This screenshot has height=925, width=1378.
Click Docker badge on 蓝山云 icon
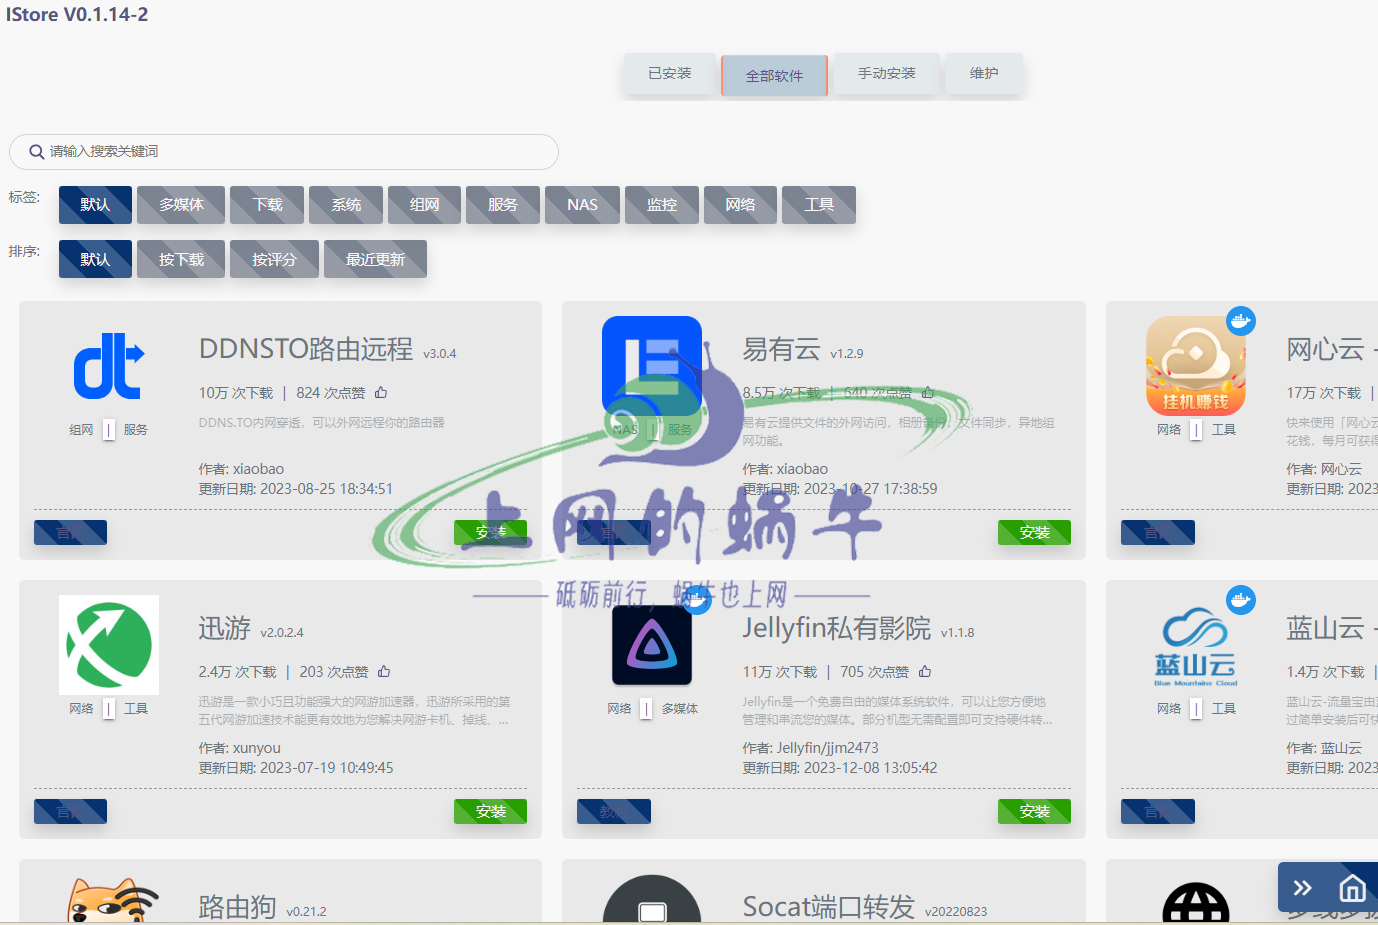[x=1241, y=600]
